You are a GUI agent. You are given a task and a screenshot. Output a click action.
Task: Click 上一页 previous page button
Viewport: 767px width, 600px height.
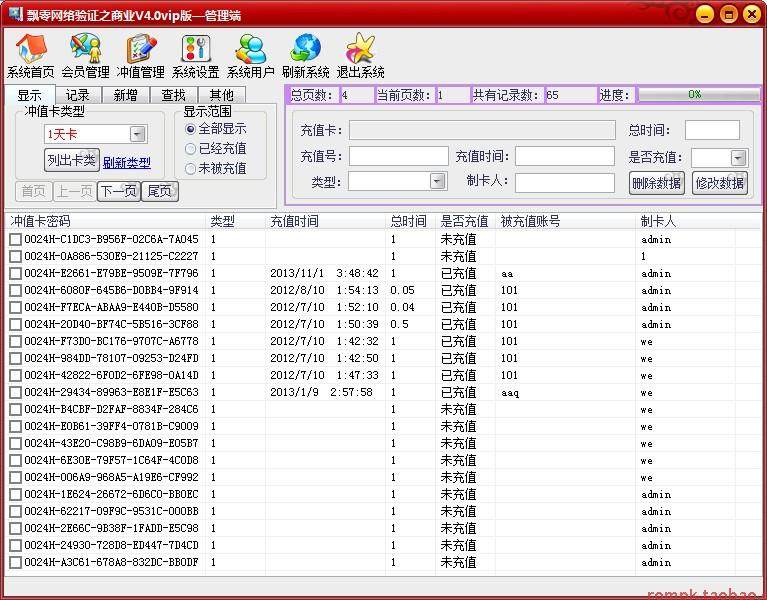75,191
